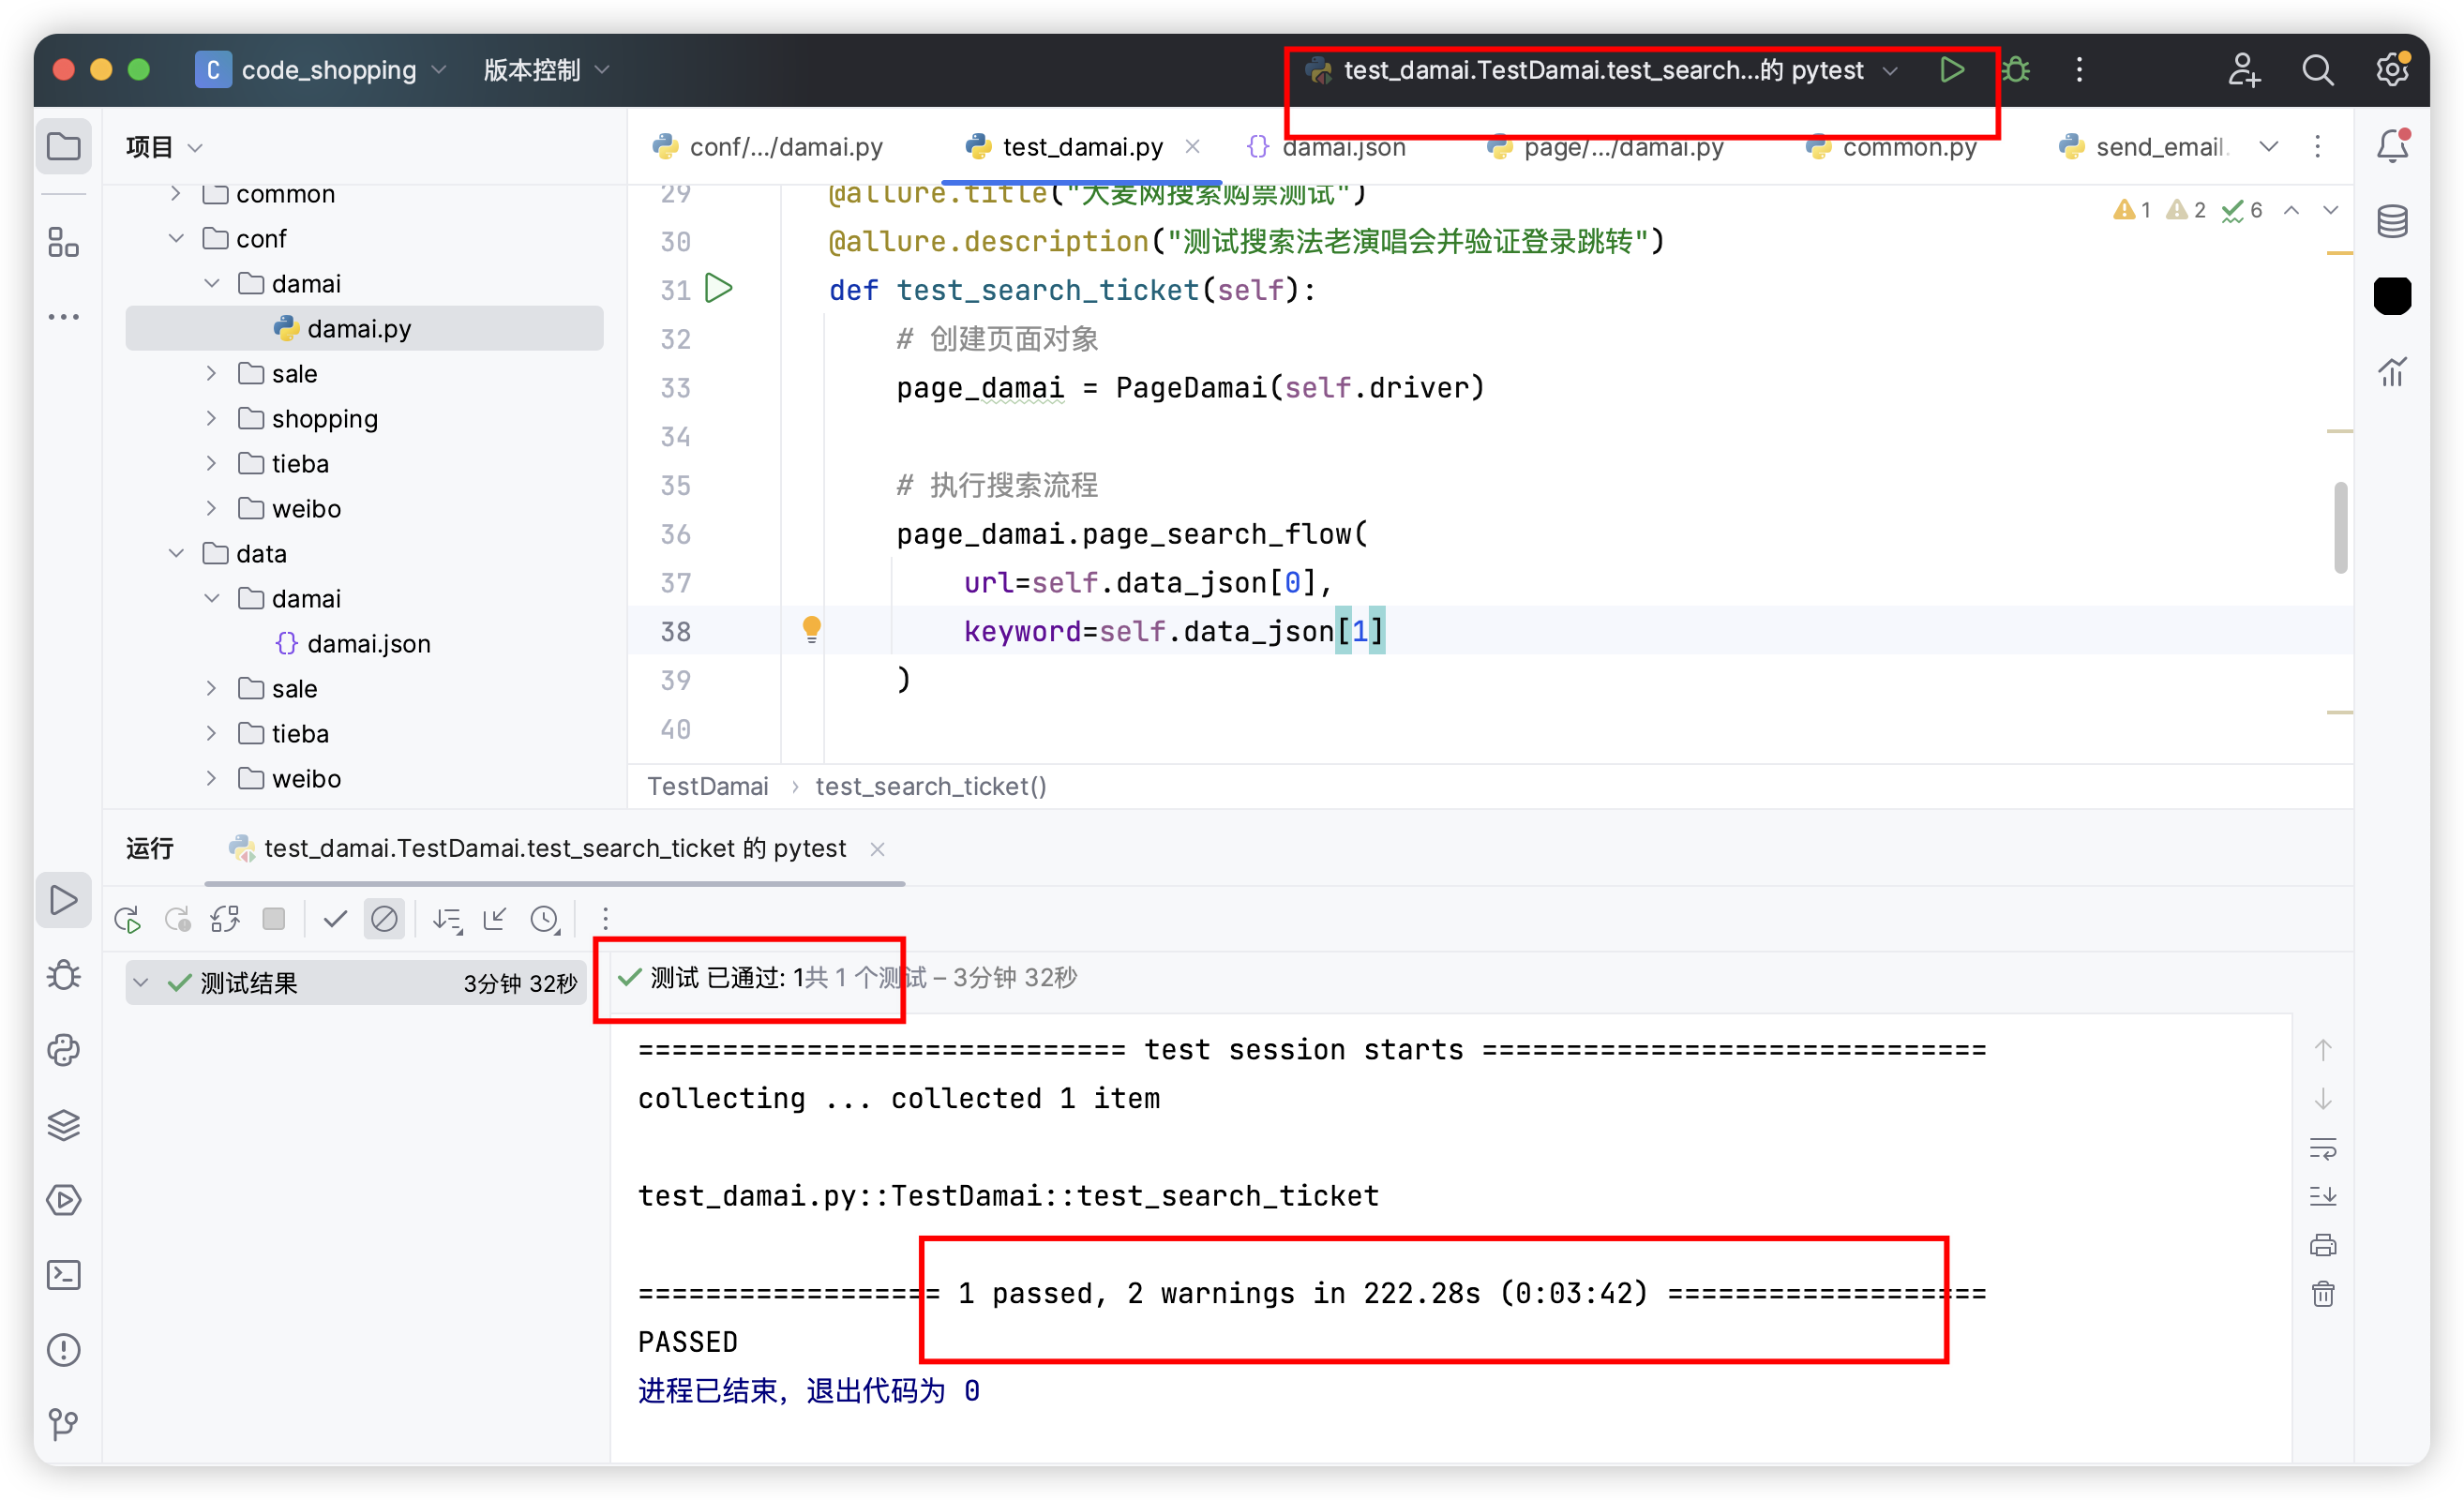
Task: Click the editor vertical scrollbar thumb
Action: [x=2340, y=527]
